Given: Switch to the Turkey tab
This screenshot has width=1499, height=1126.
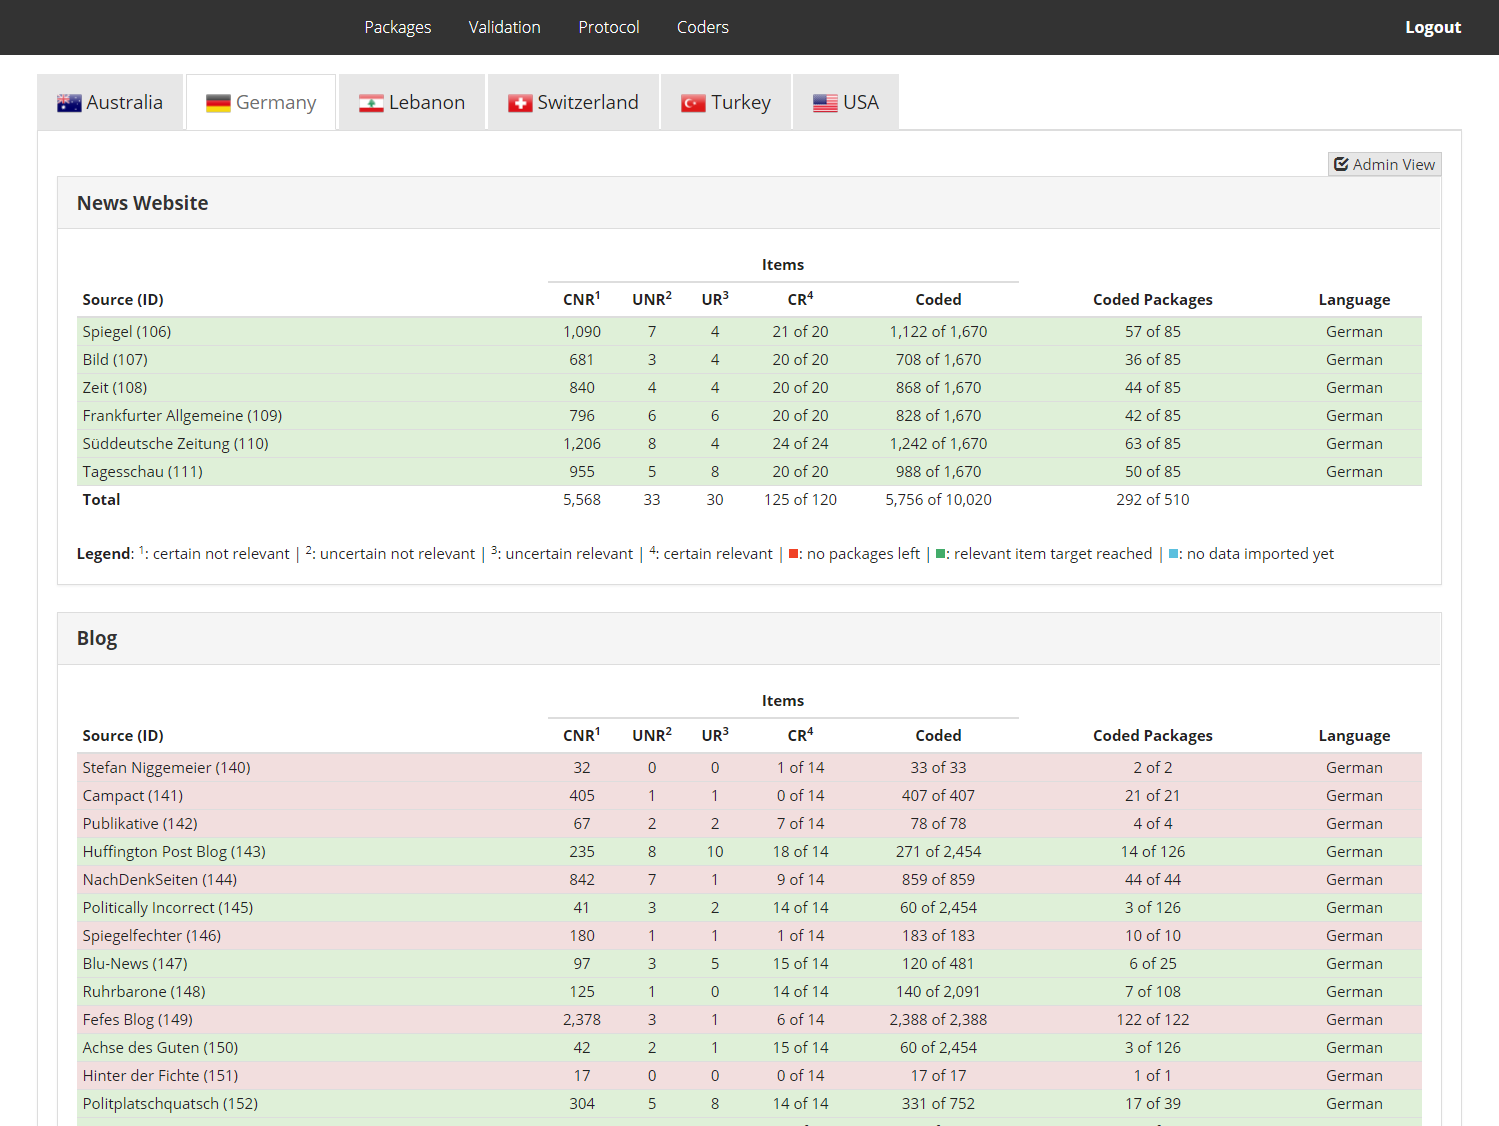Looking at the screenshot, I should (726, 102).
